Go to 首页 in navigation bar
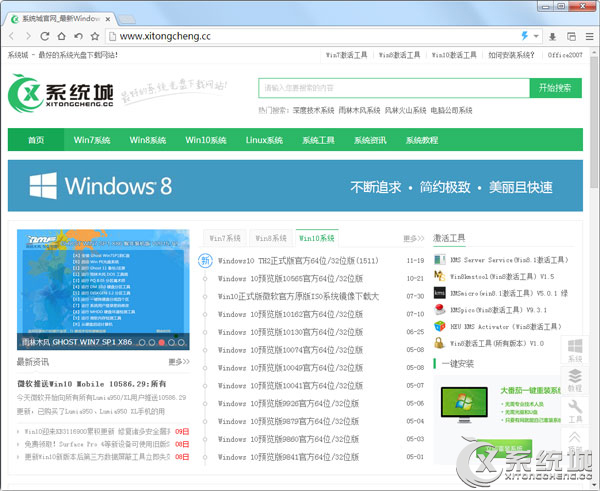Image resolution: width=600 pixels, height=491 pixels. (36, 140)
